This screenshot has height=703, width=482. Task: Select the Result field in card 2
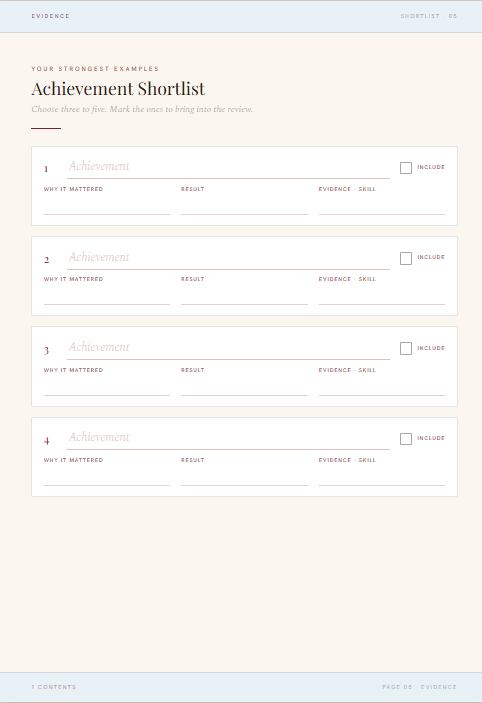[244, 296]
